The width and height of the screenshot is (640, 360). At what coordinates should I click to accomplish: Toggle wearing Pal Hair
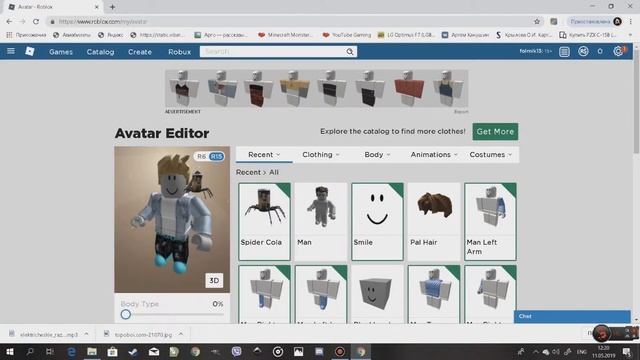pos(434,221)
